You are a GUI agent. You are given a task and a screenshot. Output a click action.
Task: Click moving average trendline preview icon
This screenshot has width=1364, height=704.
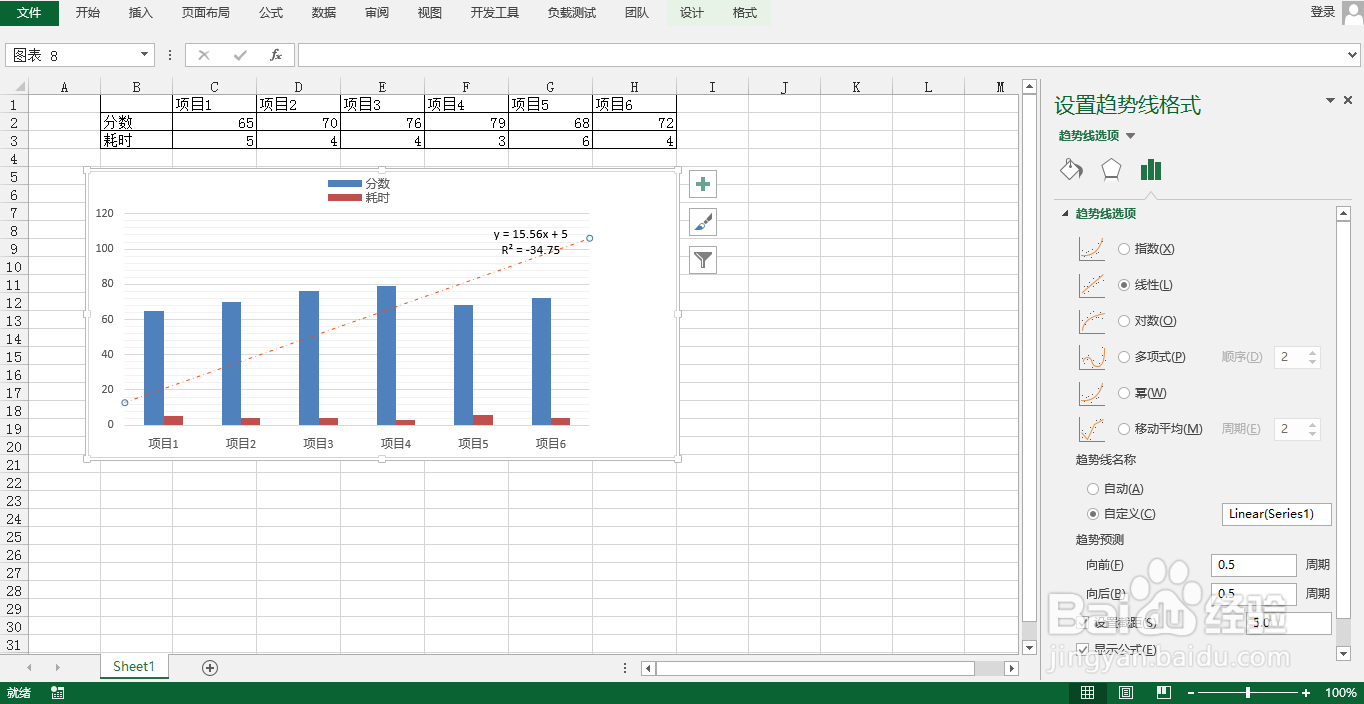click(x=1092, y=429)
